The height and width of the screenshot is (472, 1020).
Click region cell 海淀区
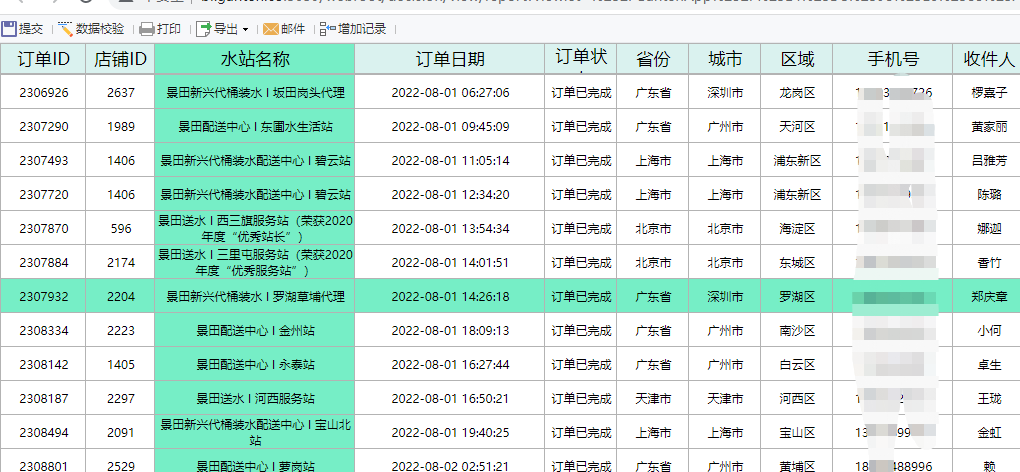click(797, 228)
